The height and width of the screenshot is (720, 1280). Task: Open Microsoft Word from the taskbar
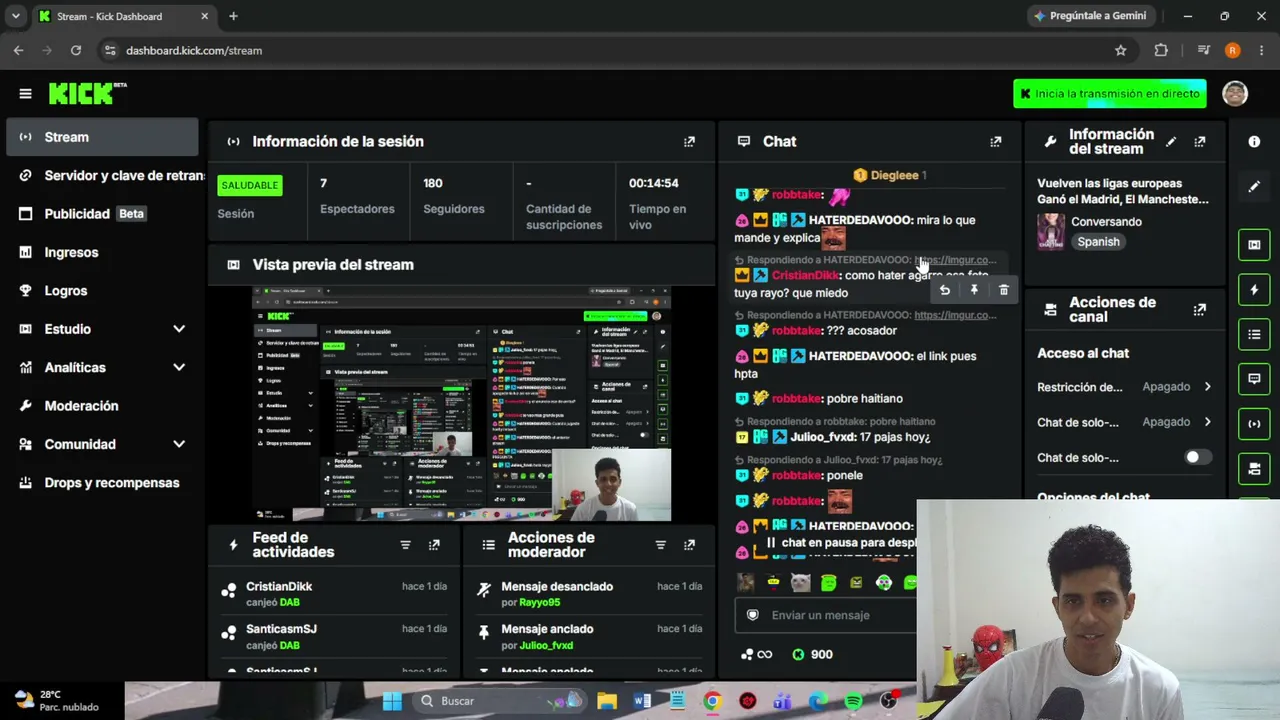point(642,701)
